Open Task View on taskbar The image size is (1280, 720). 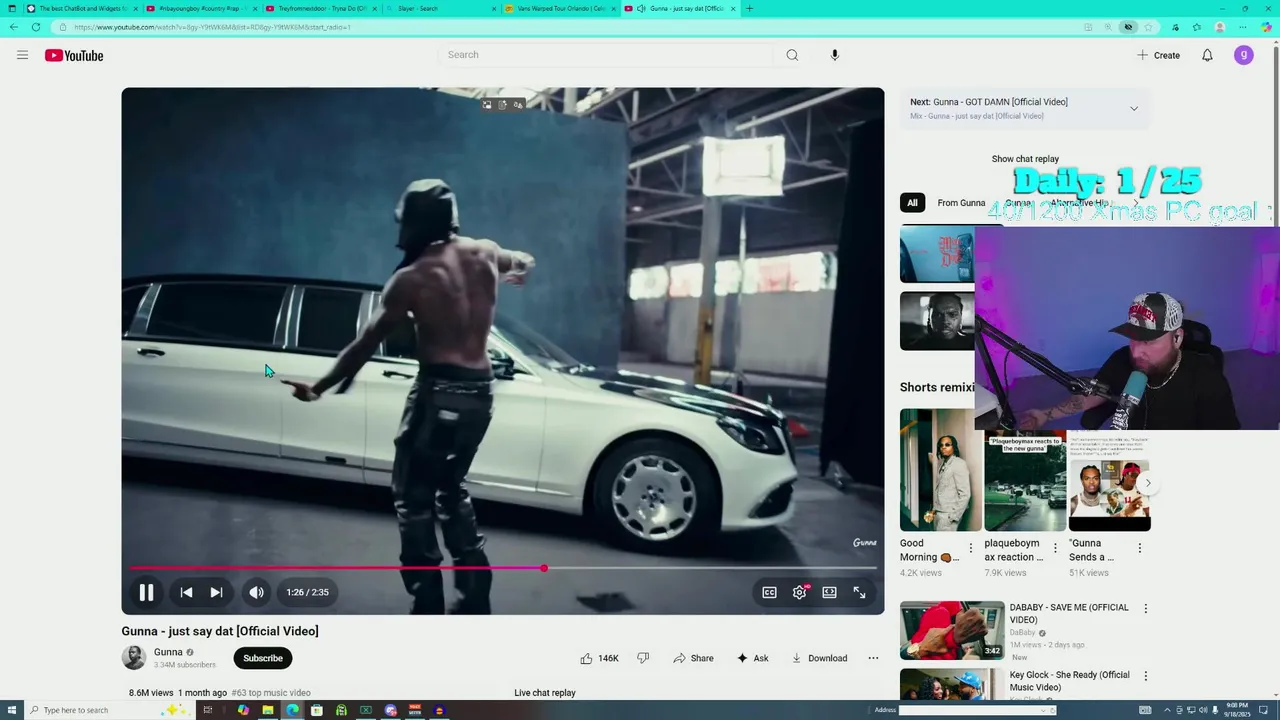coord(208,710)
